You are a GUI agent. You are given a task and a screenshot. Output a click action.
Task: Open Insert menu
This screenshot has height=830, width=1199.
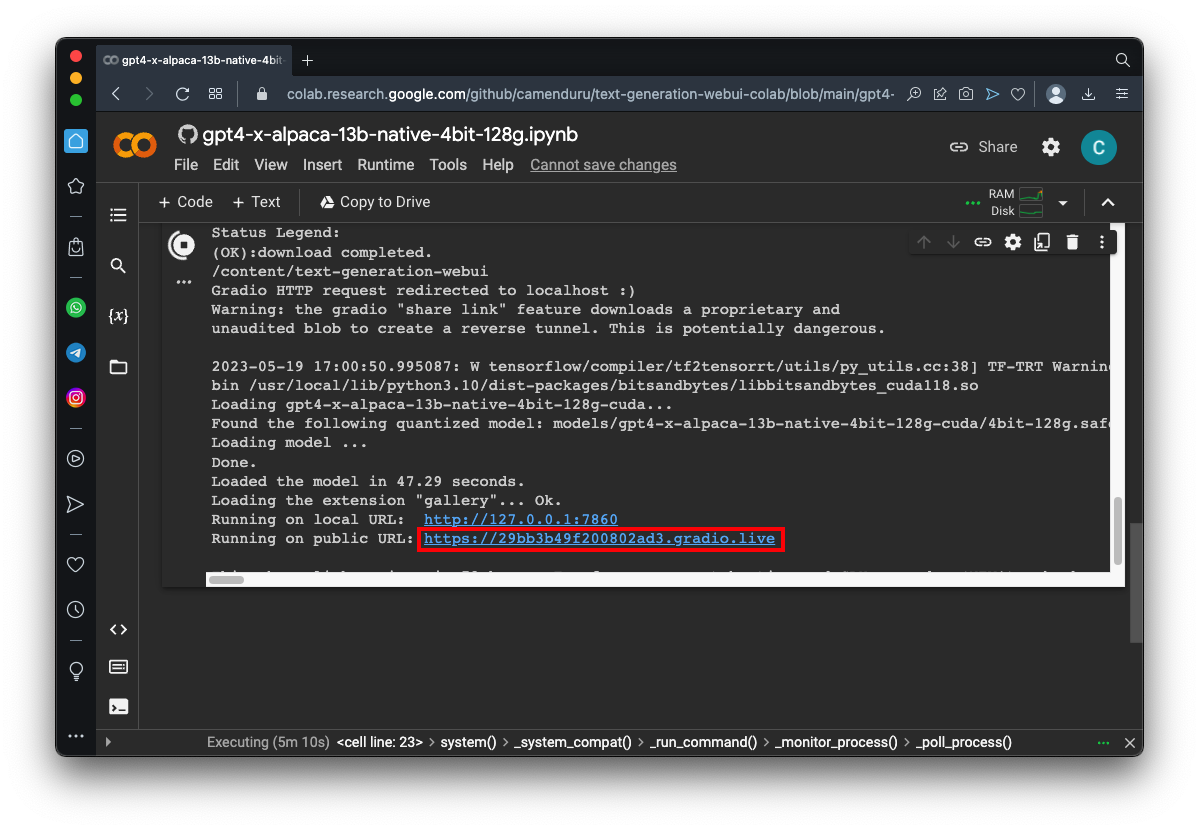point(322,165)
